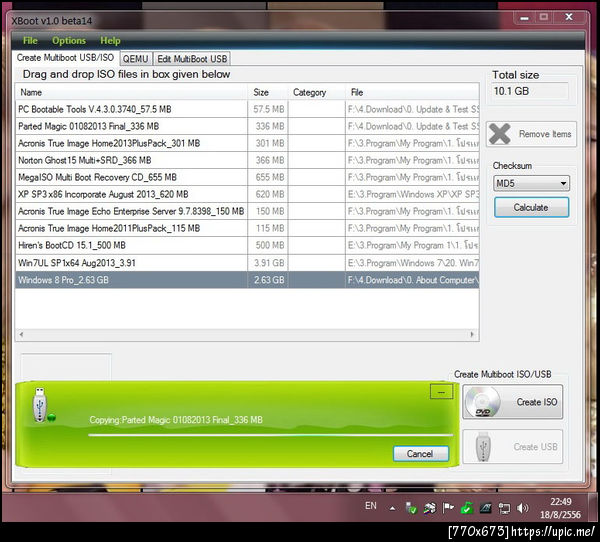Click the File column header
The height and width of the screenshot is (542, 600).
[412, 92]
